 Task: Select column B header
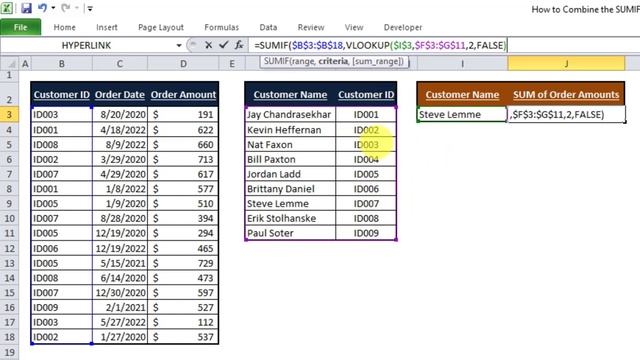click(x=62, y=64)
